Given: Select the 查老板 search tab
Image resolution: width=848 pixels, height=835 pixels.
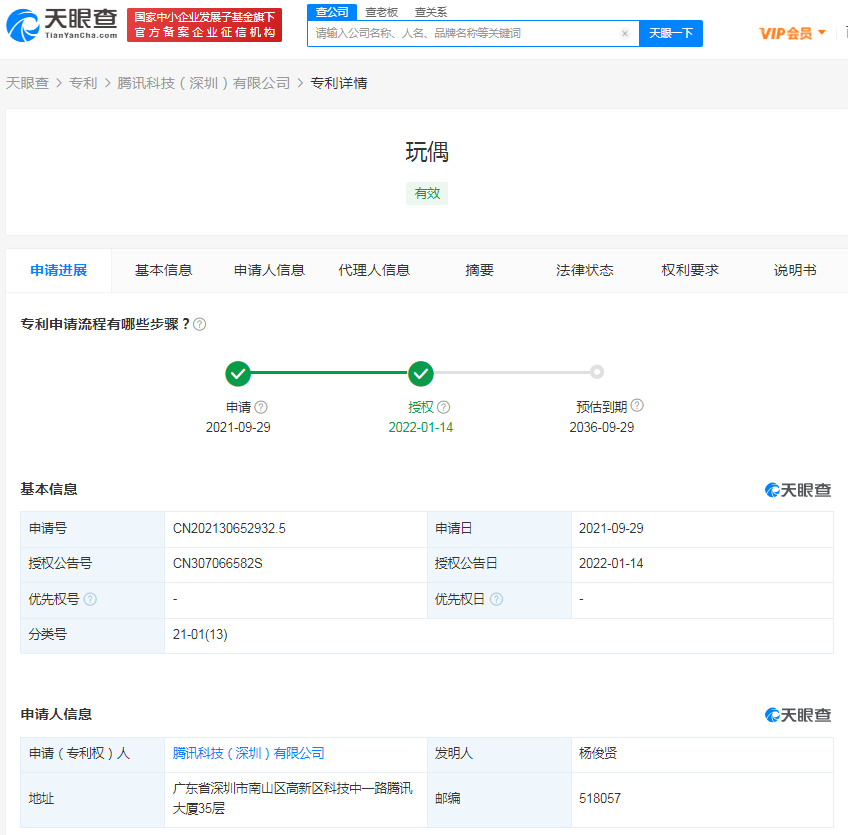Looking at the screenshot, I should click(381, 12).
